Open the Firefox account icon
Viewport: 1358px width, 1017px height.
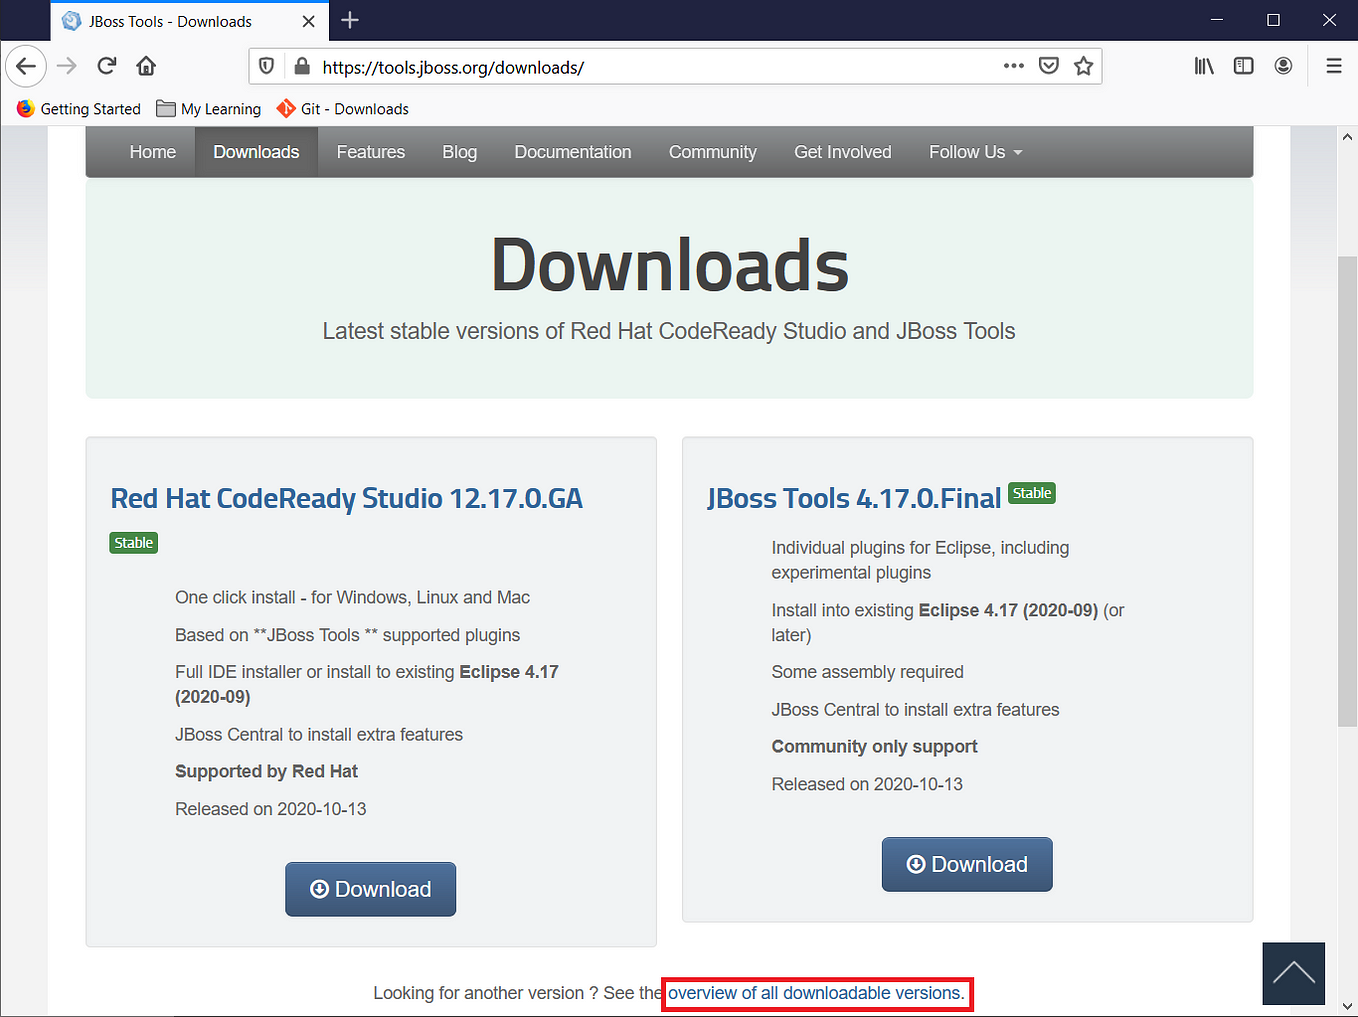coord(1284,66)
